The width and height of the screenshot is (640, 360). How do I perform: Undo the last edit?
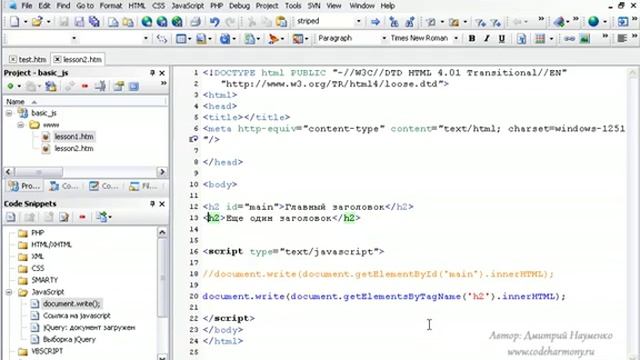click(x=215, y=22)
